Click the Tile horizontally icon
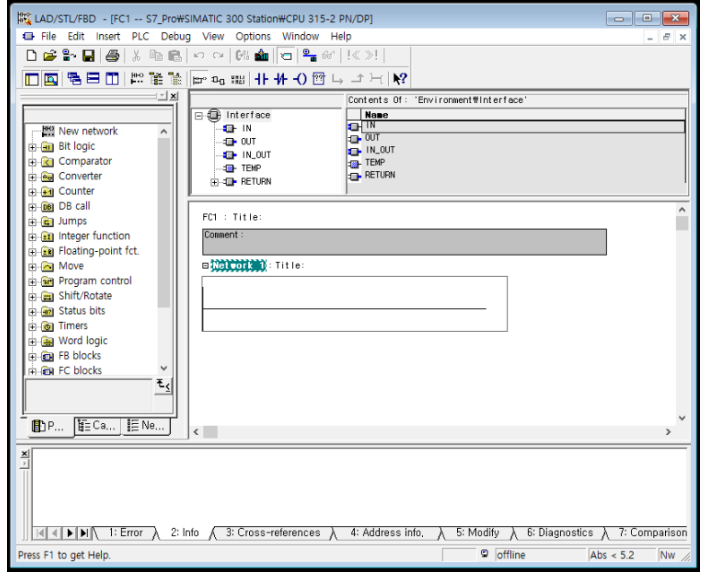Viewport: 718px width, 579px height. [x=93, y=79]
